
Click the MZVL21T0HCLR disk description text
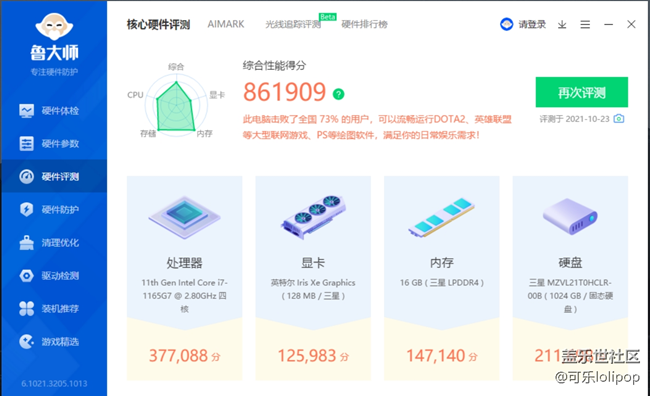click(570, 296)
